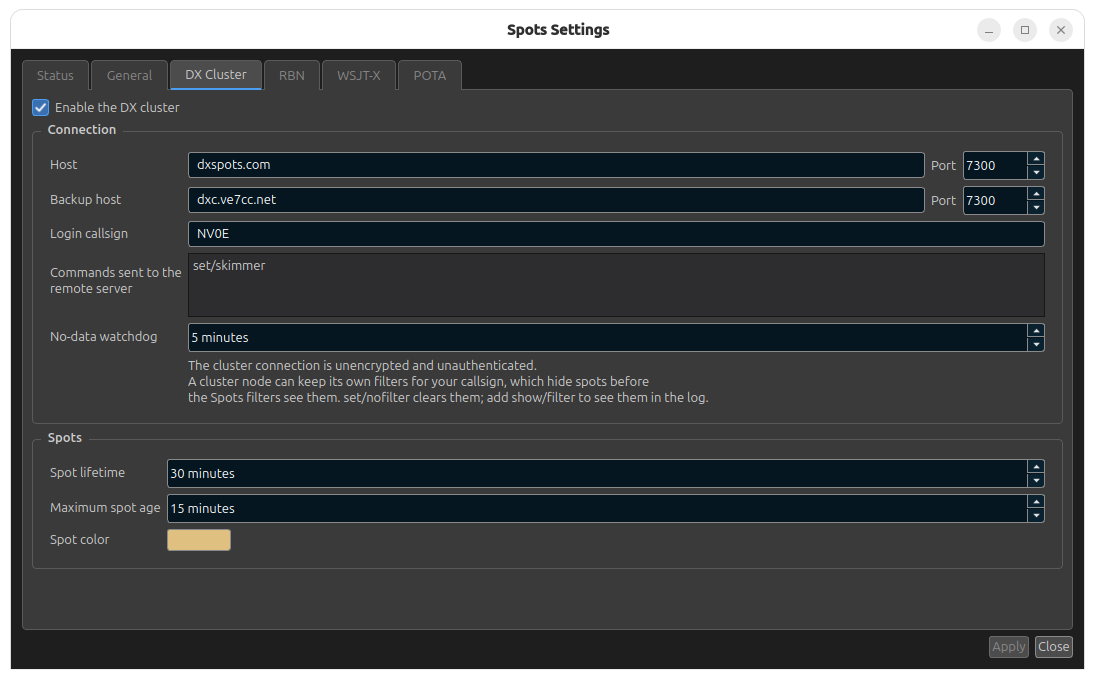Screen dimensions: 1095x680
Task: Minimize the Spots Settings window
Action: 989,30
